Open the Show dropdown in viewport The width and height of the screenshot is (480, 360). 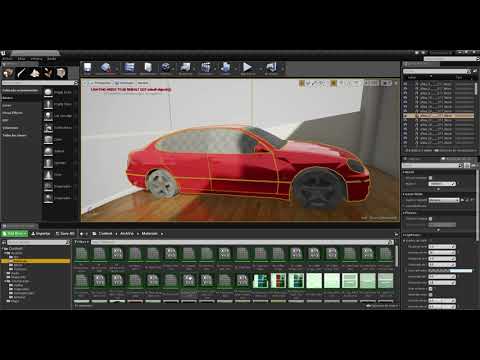pos(143,83)
